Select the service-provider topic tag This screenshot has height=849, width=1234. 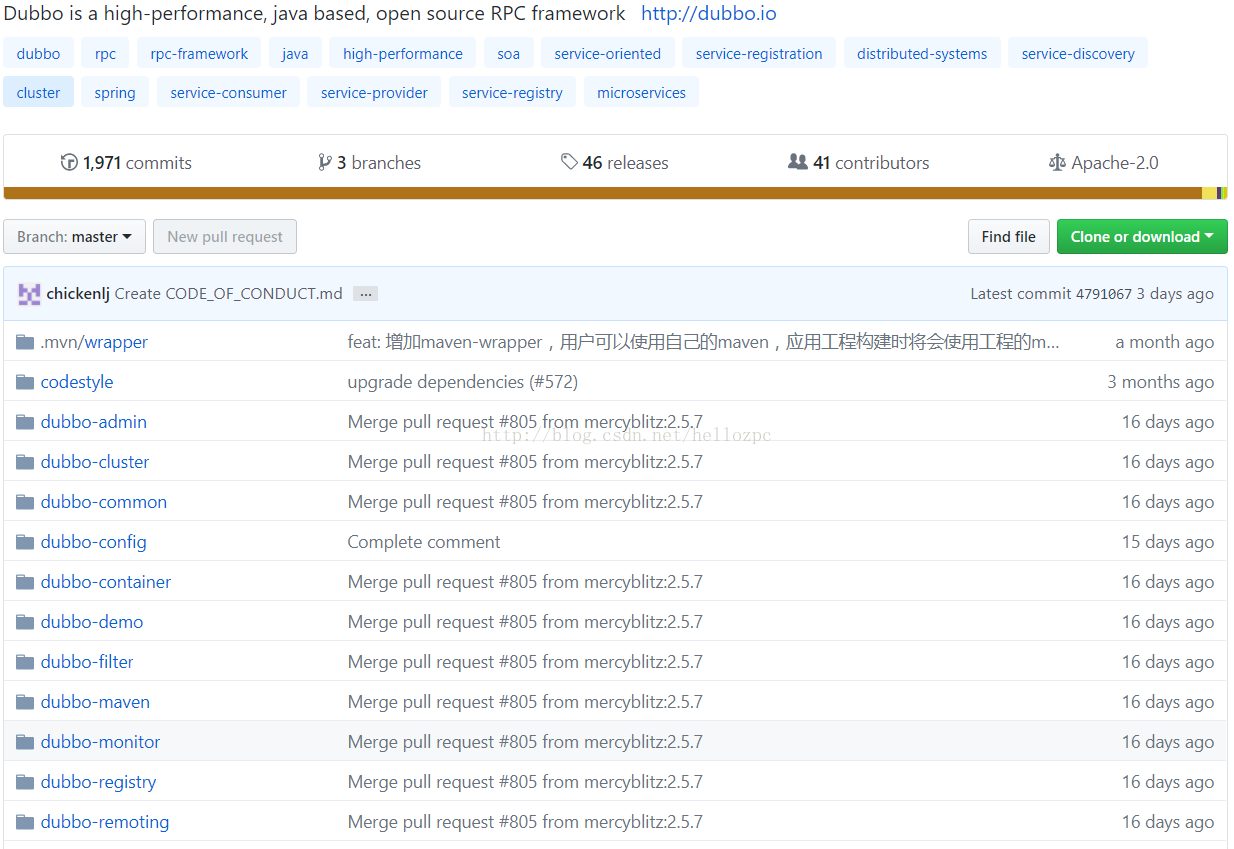(374, 93)
